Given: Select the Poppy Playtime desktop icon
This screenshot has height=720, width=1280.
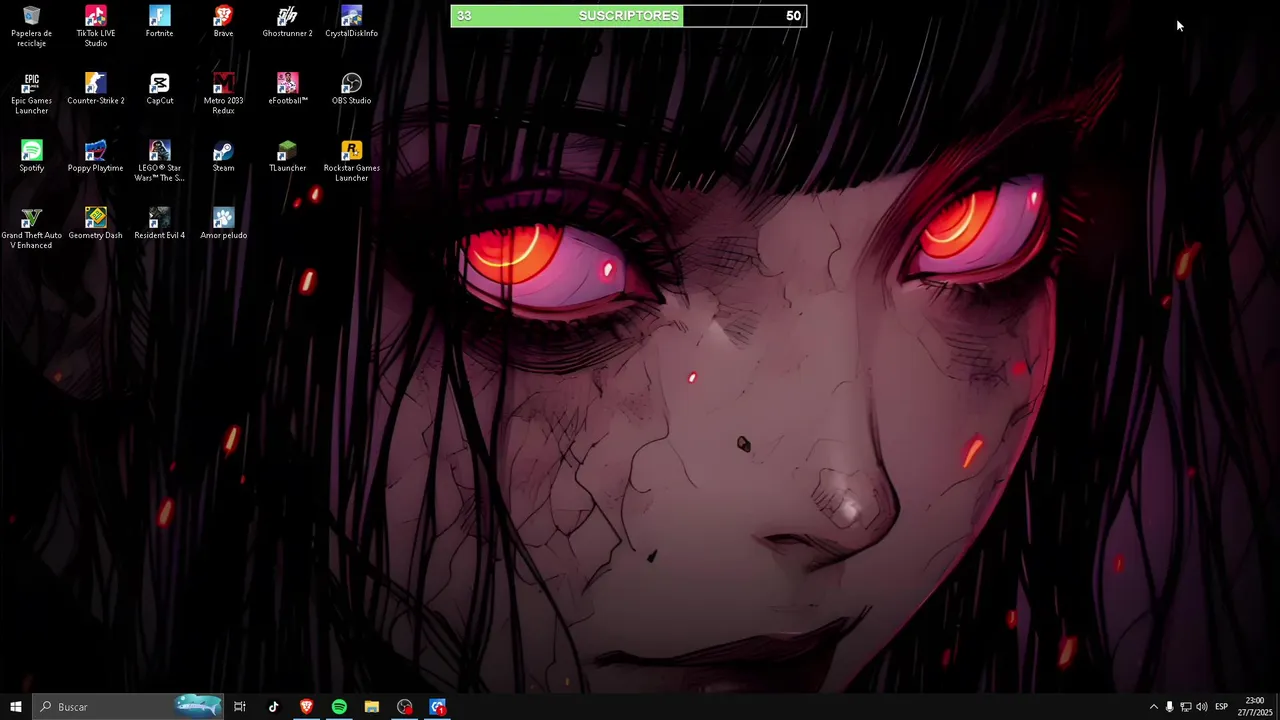Looking at the screenshot, I should (x=95, y=155).
